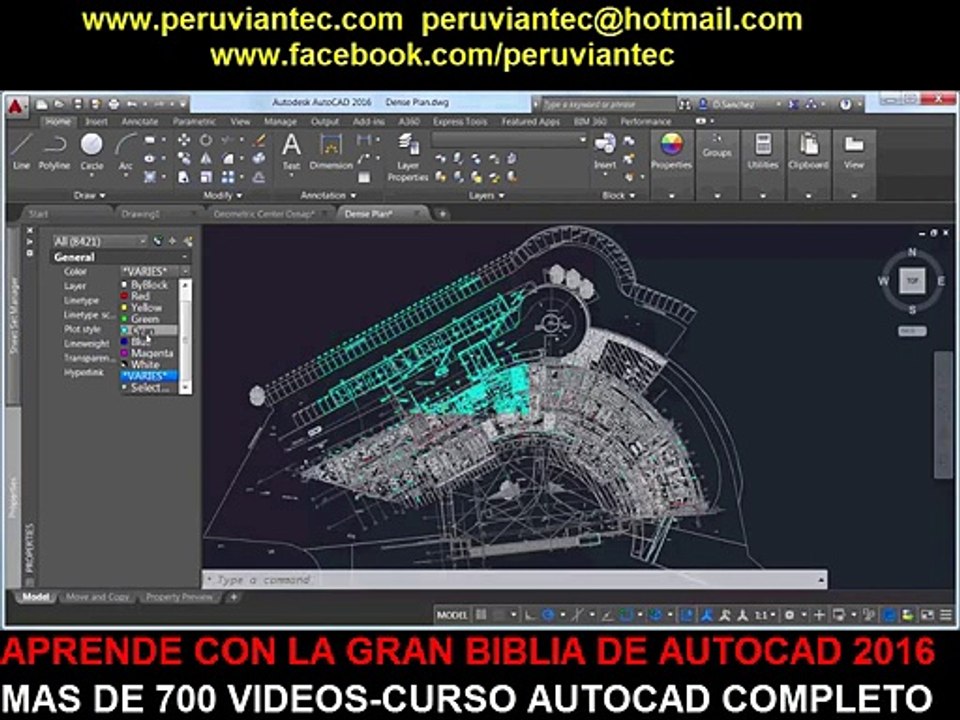This screenshot has width=960, height=720.
Task: Click the color list scrollbar
Action: click(x=185, y=336)
